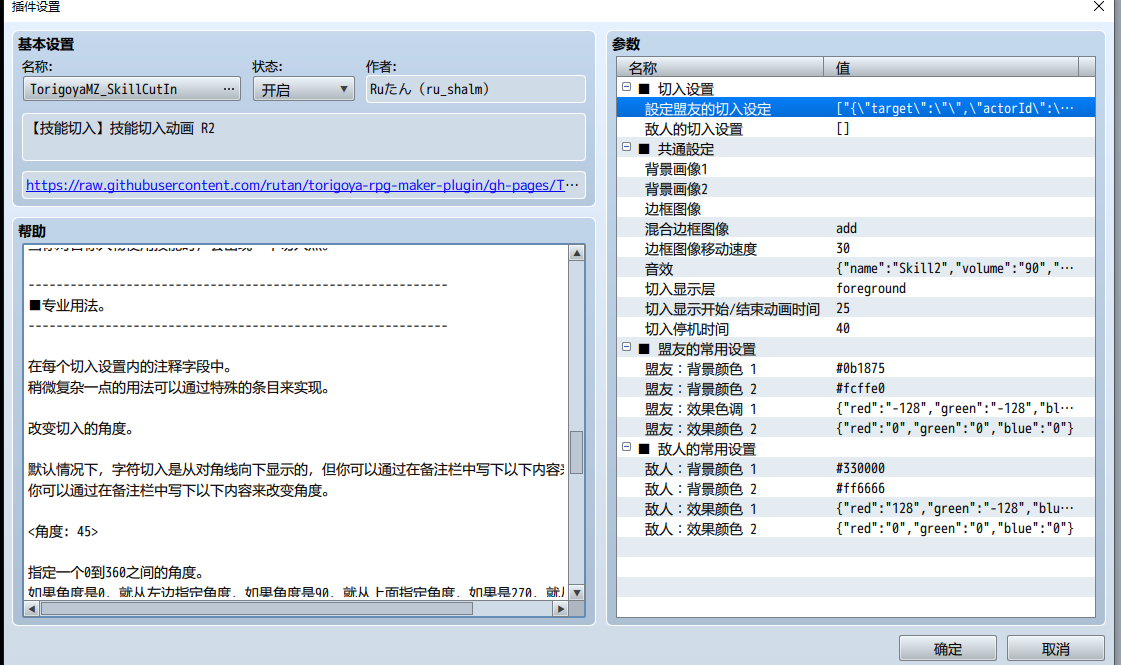
Task: Collapse the 切入设置 parameter group
Action: pos(626,87)
